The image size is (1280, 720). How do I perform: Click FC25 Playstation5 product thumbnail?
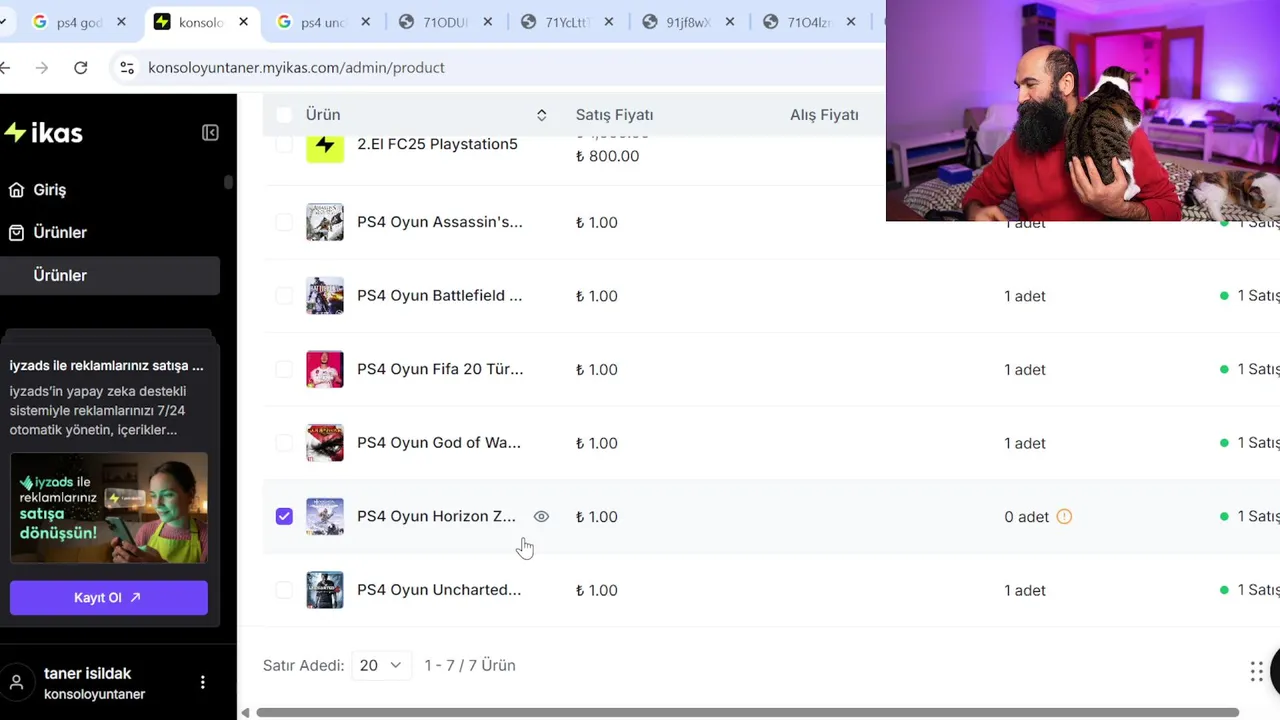pos(325,148)
